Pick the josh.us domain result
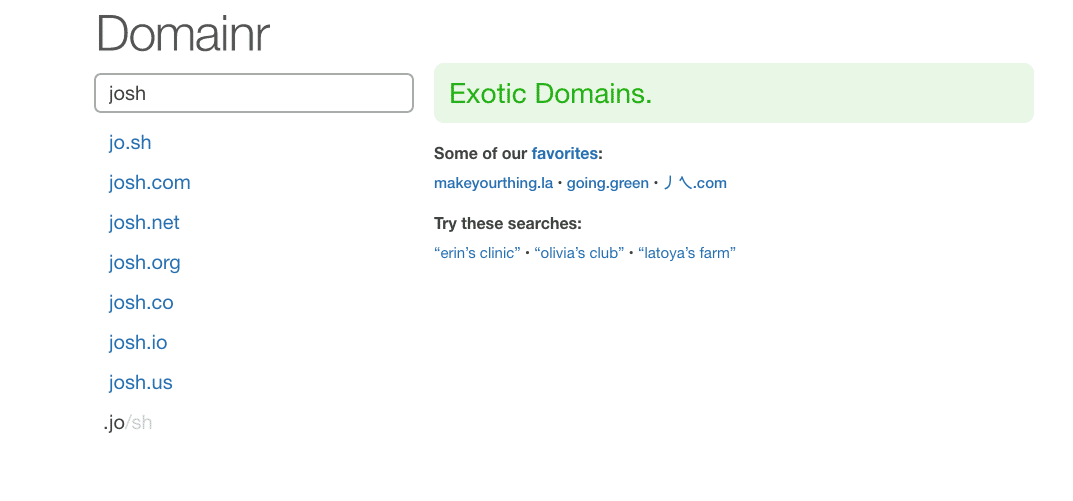 point(140,383)
